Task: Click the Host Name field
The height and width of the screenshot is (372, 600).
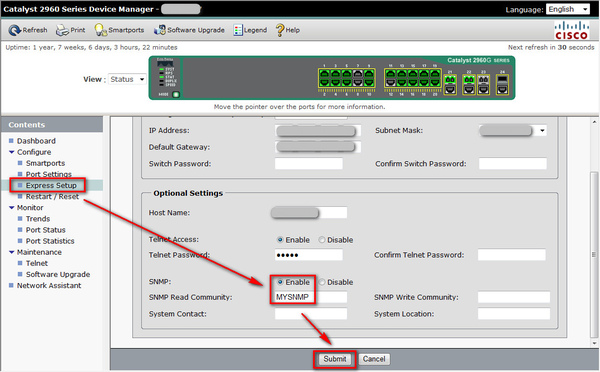Action: pos(309,212)
